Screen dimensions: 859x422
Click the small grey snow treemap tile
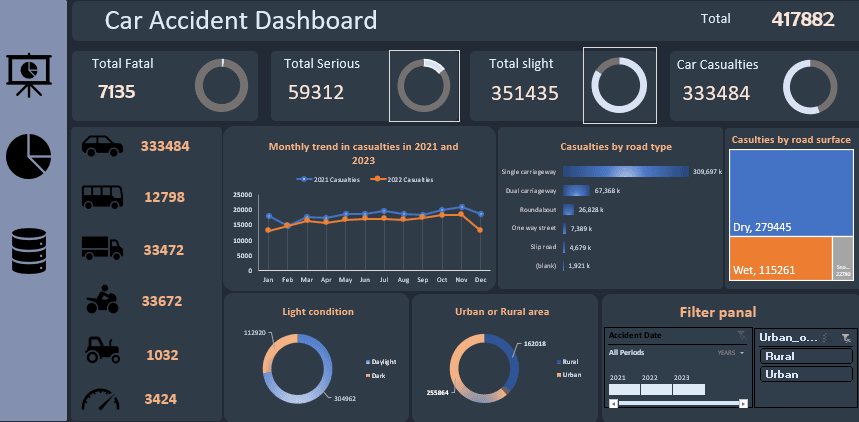[x=843, y=259]
